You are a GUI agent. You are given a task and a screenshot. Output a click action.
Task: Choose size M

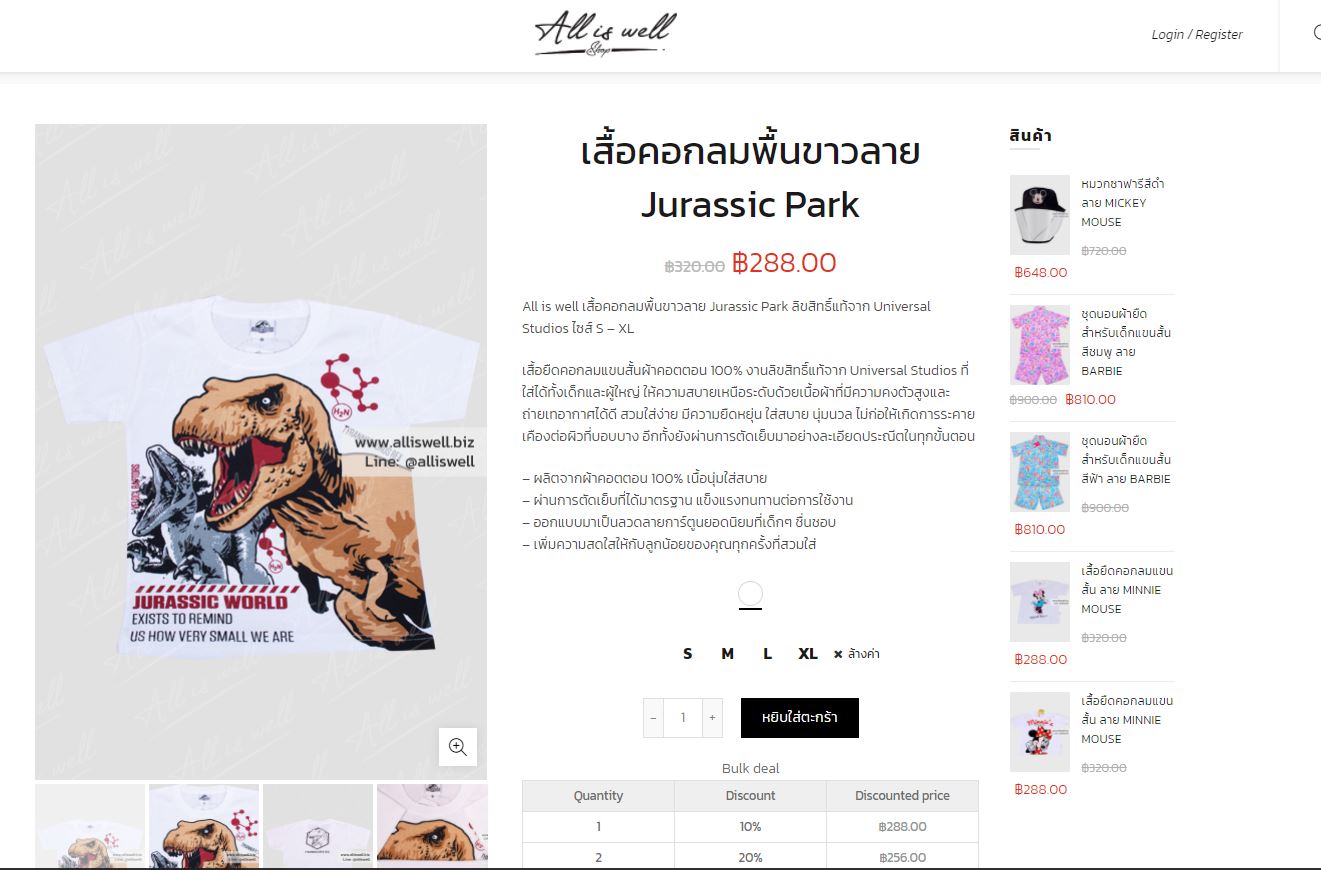click(x=727, y=654)
